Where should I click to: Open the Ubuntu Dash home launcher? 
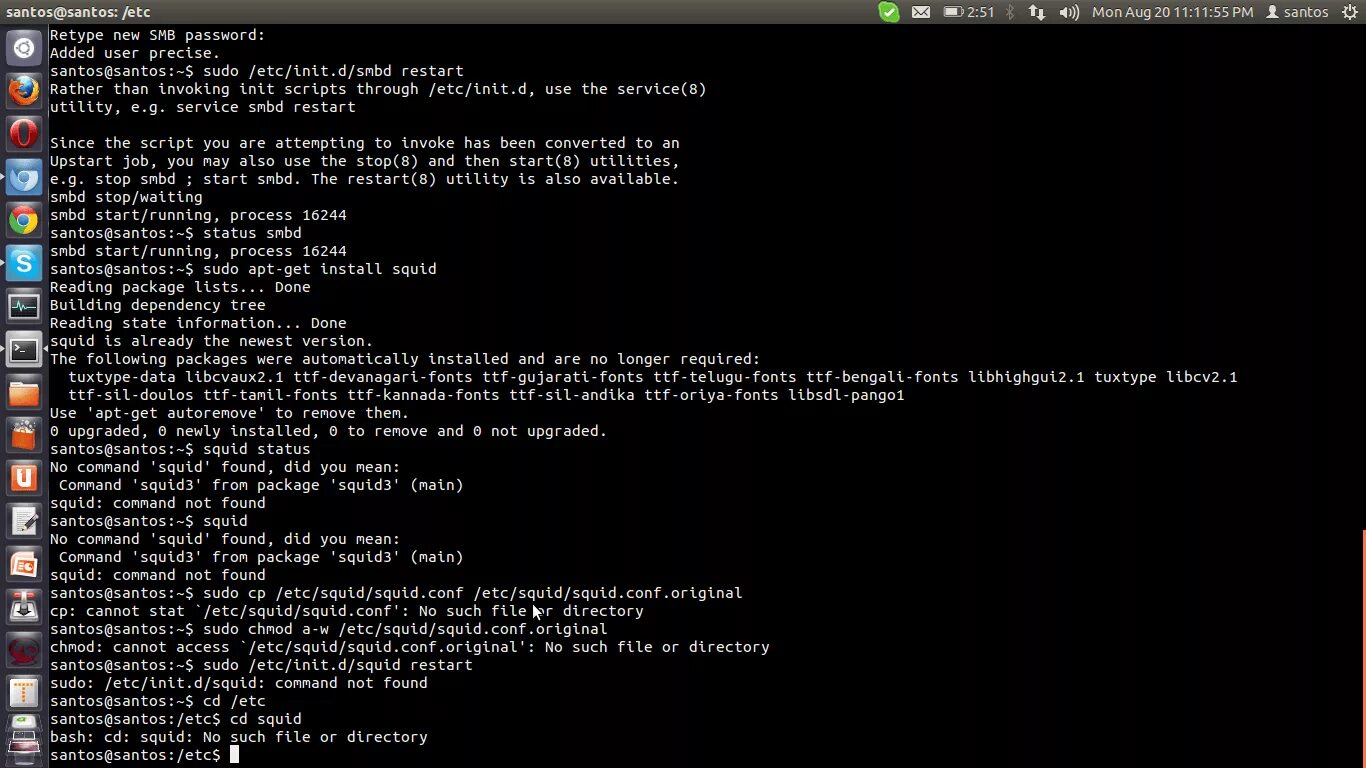24,47
